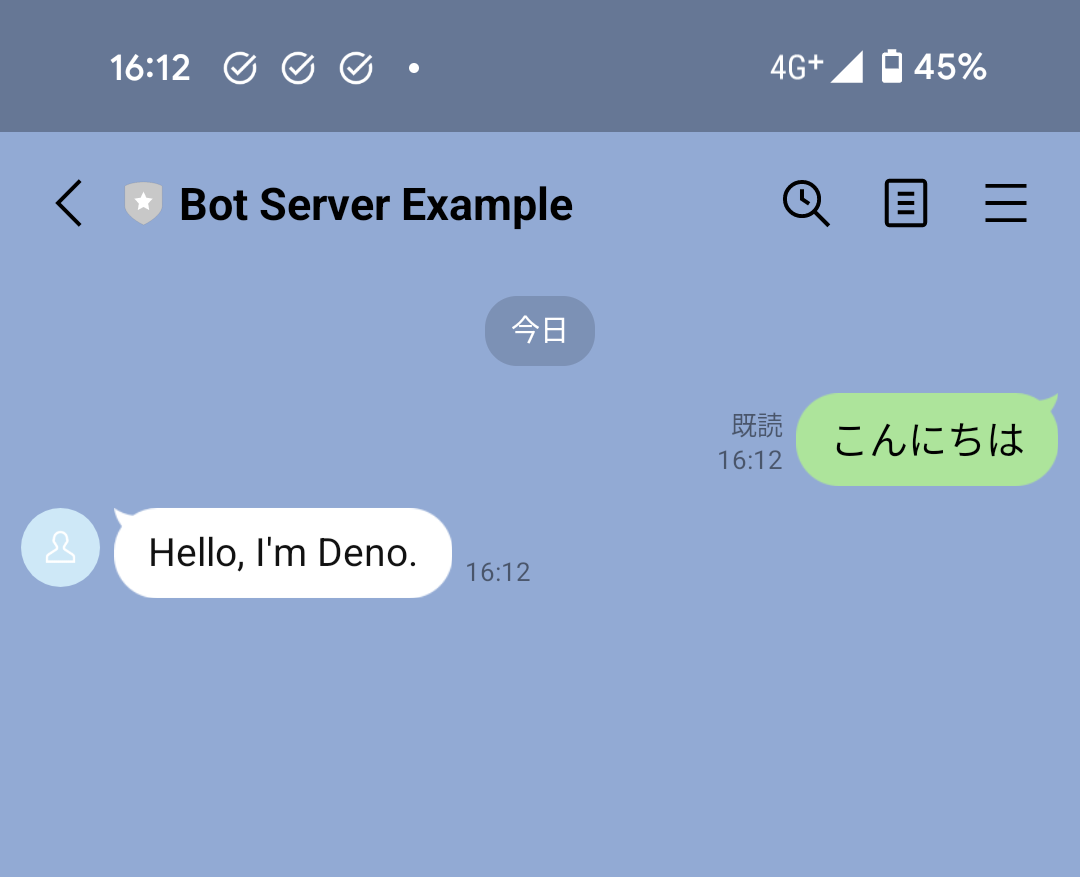Tap the 4G+ network indicator
This screenshot has width=1080, height=877.
pyautogui.click(x=794, y=67)
